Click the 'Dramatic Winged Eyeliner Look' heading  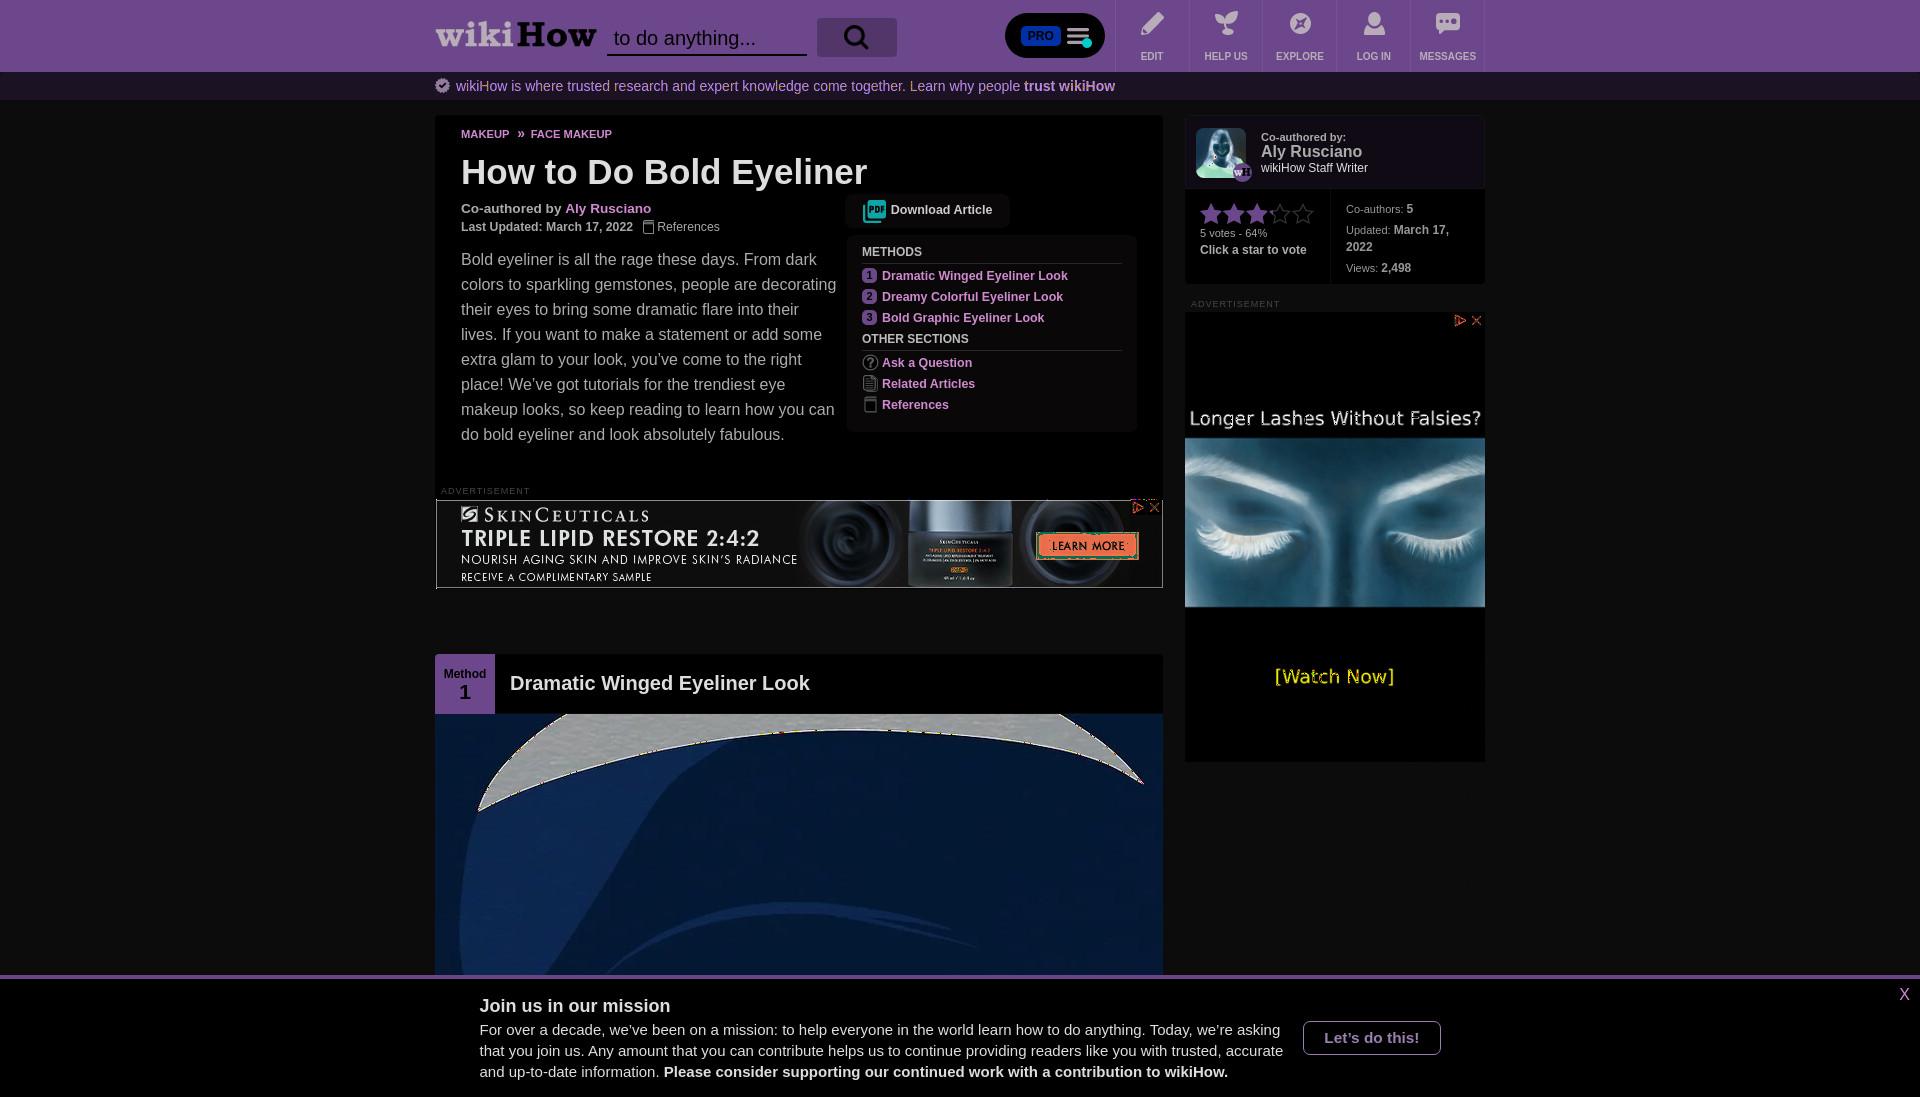[660, 684]
